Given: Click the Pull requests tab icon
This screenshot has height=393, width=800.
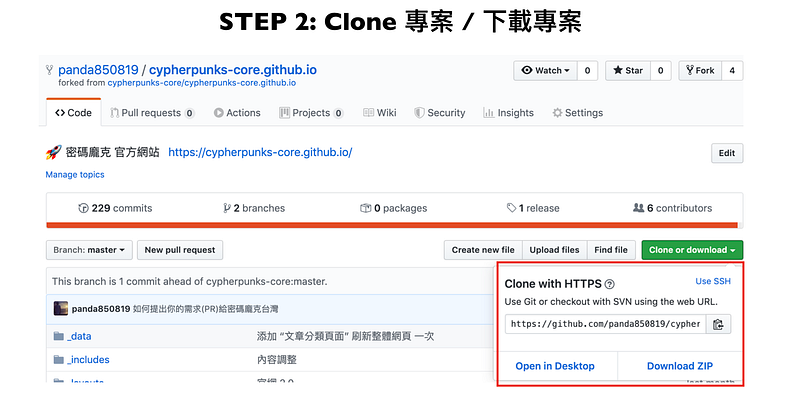Looking at the screenshot, I should click(115, 113).
